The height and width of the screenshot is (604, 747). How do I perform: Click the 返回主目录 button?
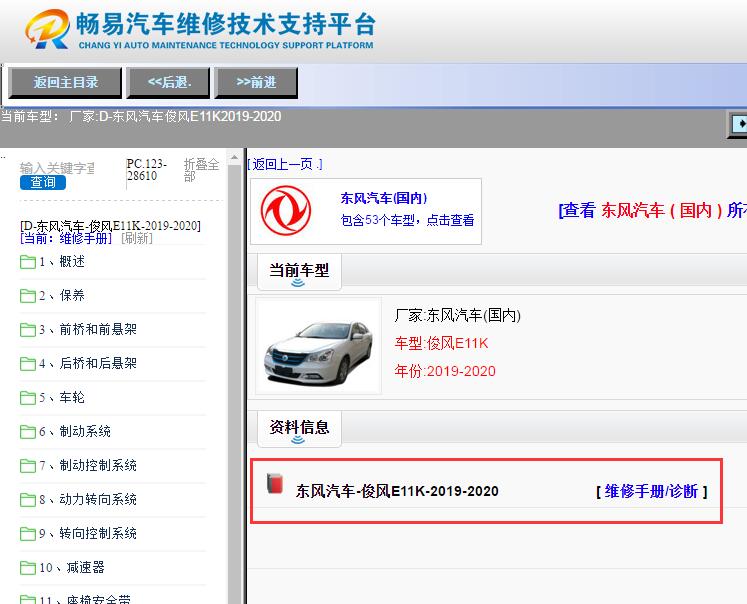pyautogui.click(x=65, y=82)
